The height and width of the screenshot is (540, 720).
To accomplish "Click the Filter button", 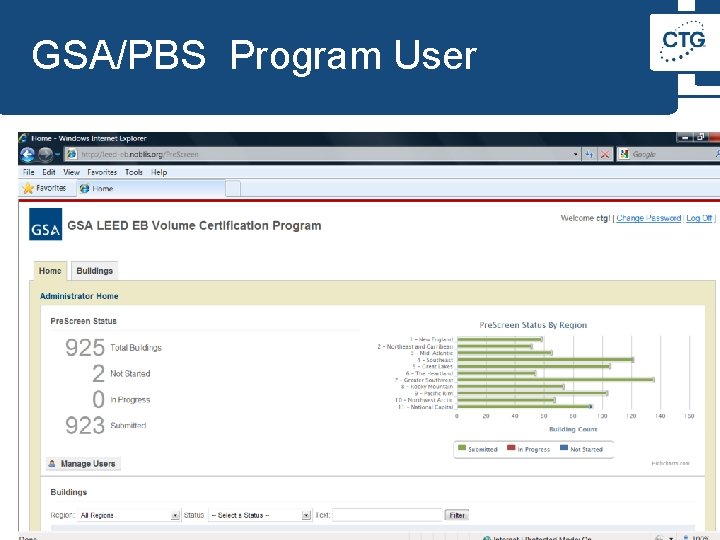I will pos(456,516).
